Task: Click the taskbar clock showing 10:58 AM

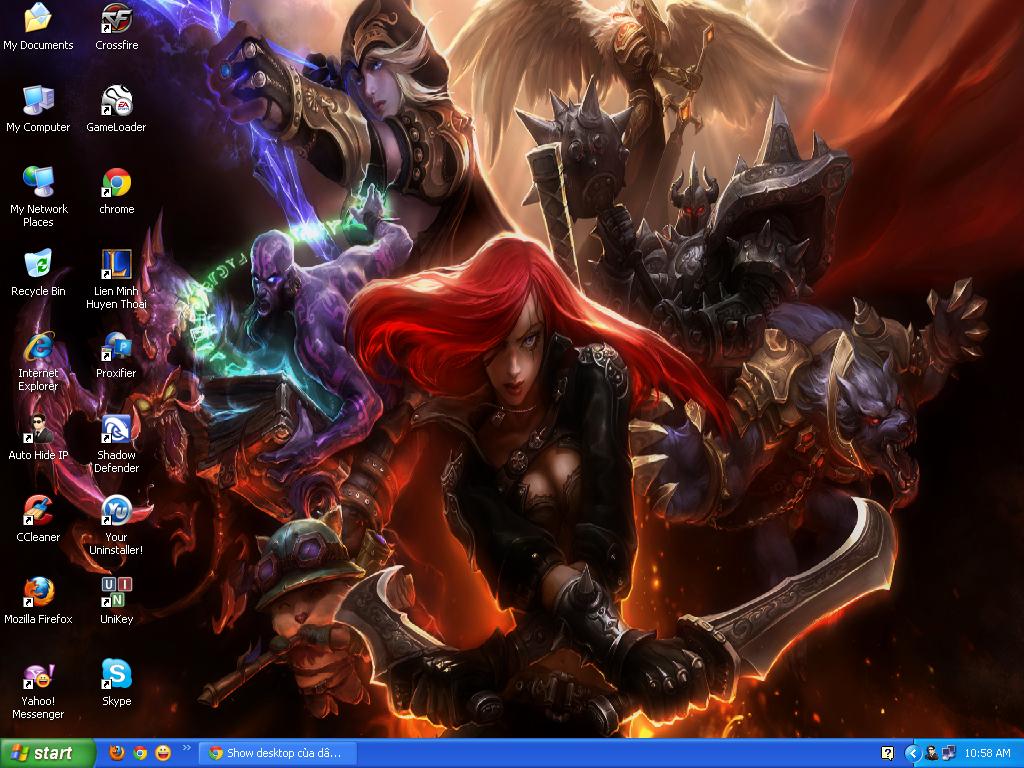Action: [988, 753]
